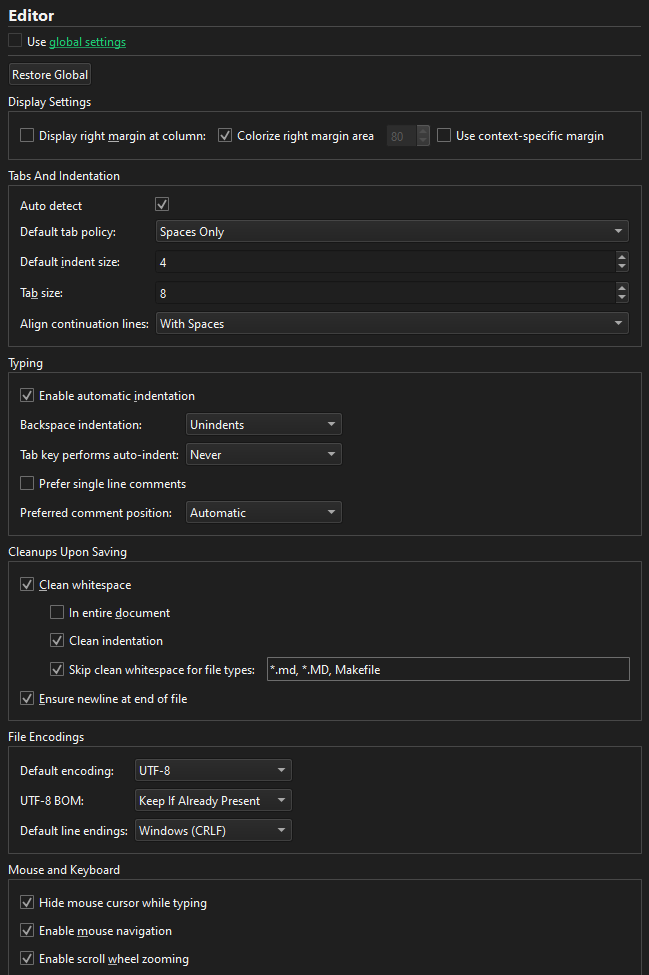Image resolution: width=649 pixels, height=975 pixels.
Task: Check "In entire document" under Clean whitespace
Action: tap(57, 612)
